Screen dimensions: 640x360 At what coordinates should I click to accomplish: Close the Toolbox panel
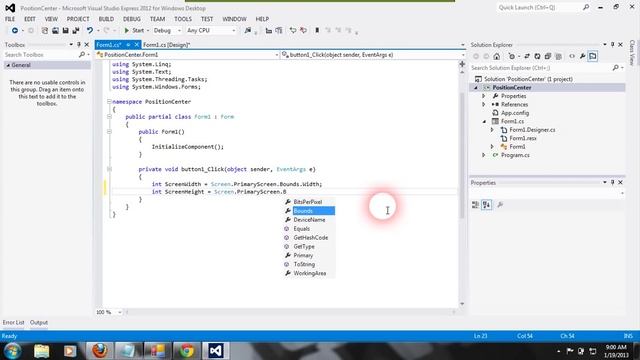pyautogui.click(x=87, y=45)
